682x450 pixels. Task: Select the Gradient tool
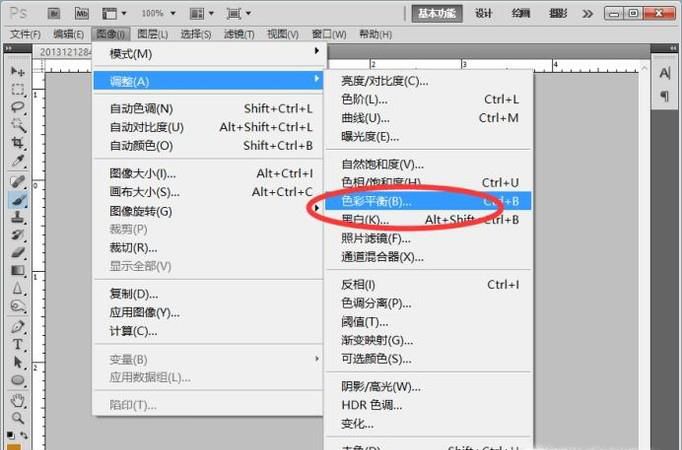pos(17,270)
